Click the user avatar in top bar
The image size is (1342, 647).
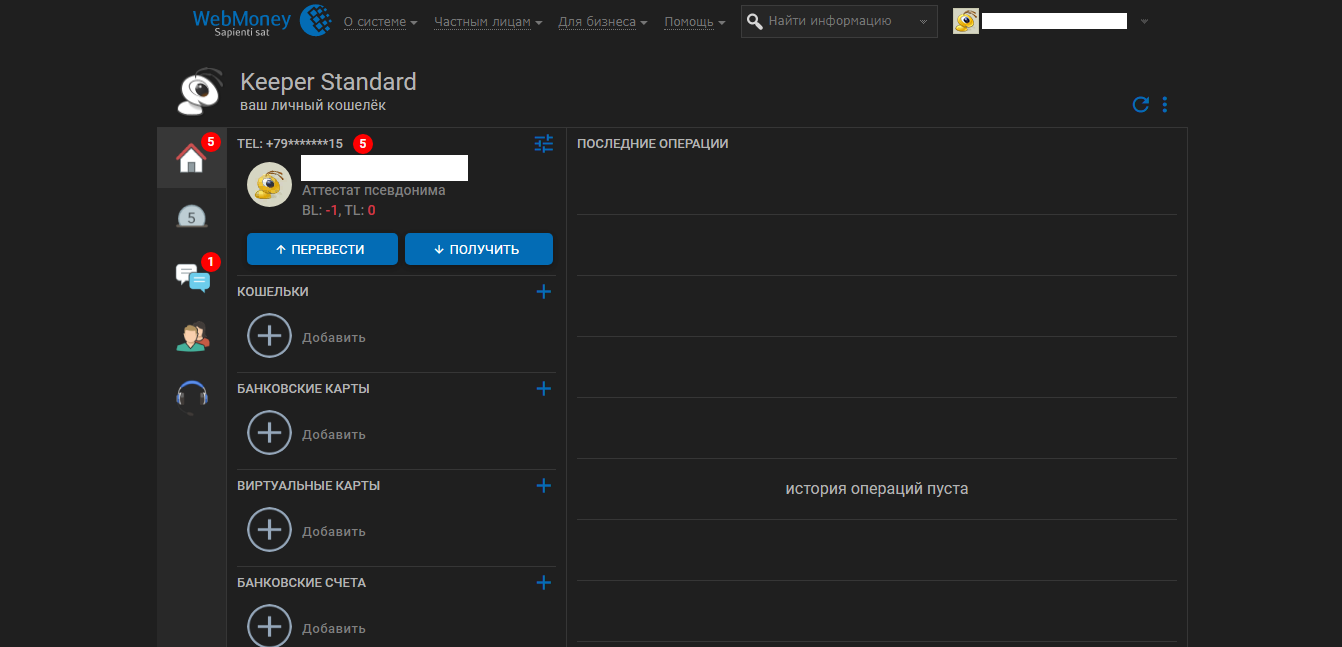tap(966, 21)
